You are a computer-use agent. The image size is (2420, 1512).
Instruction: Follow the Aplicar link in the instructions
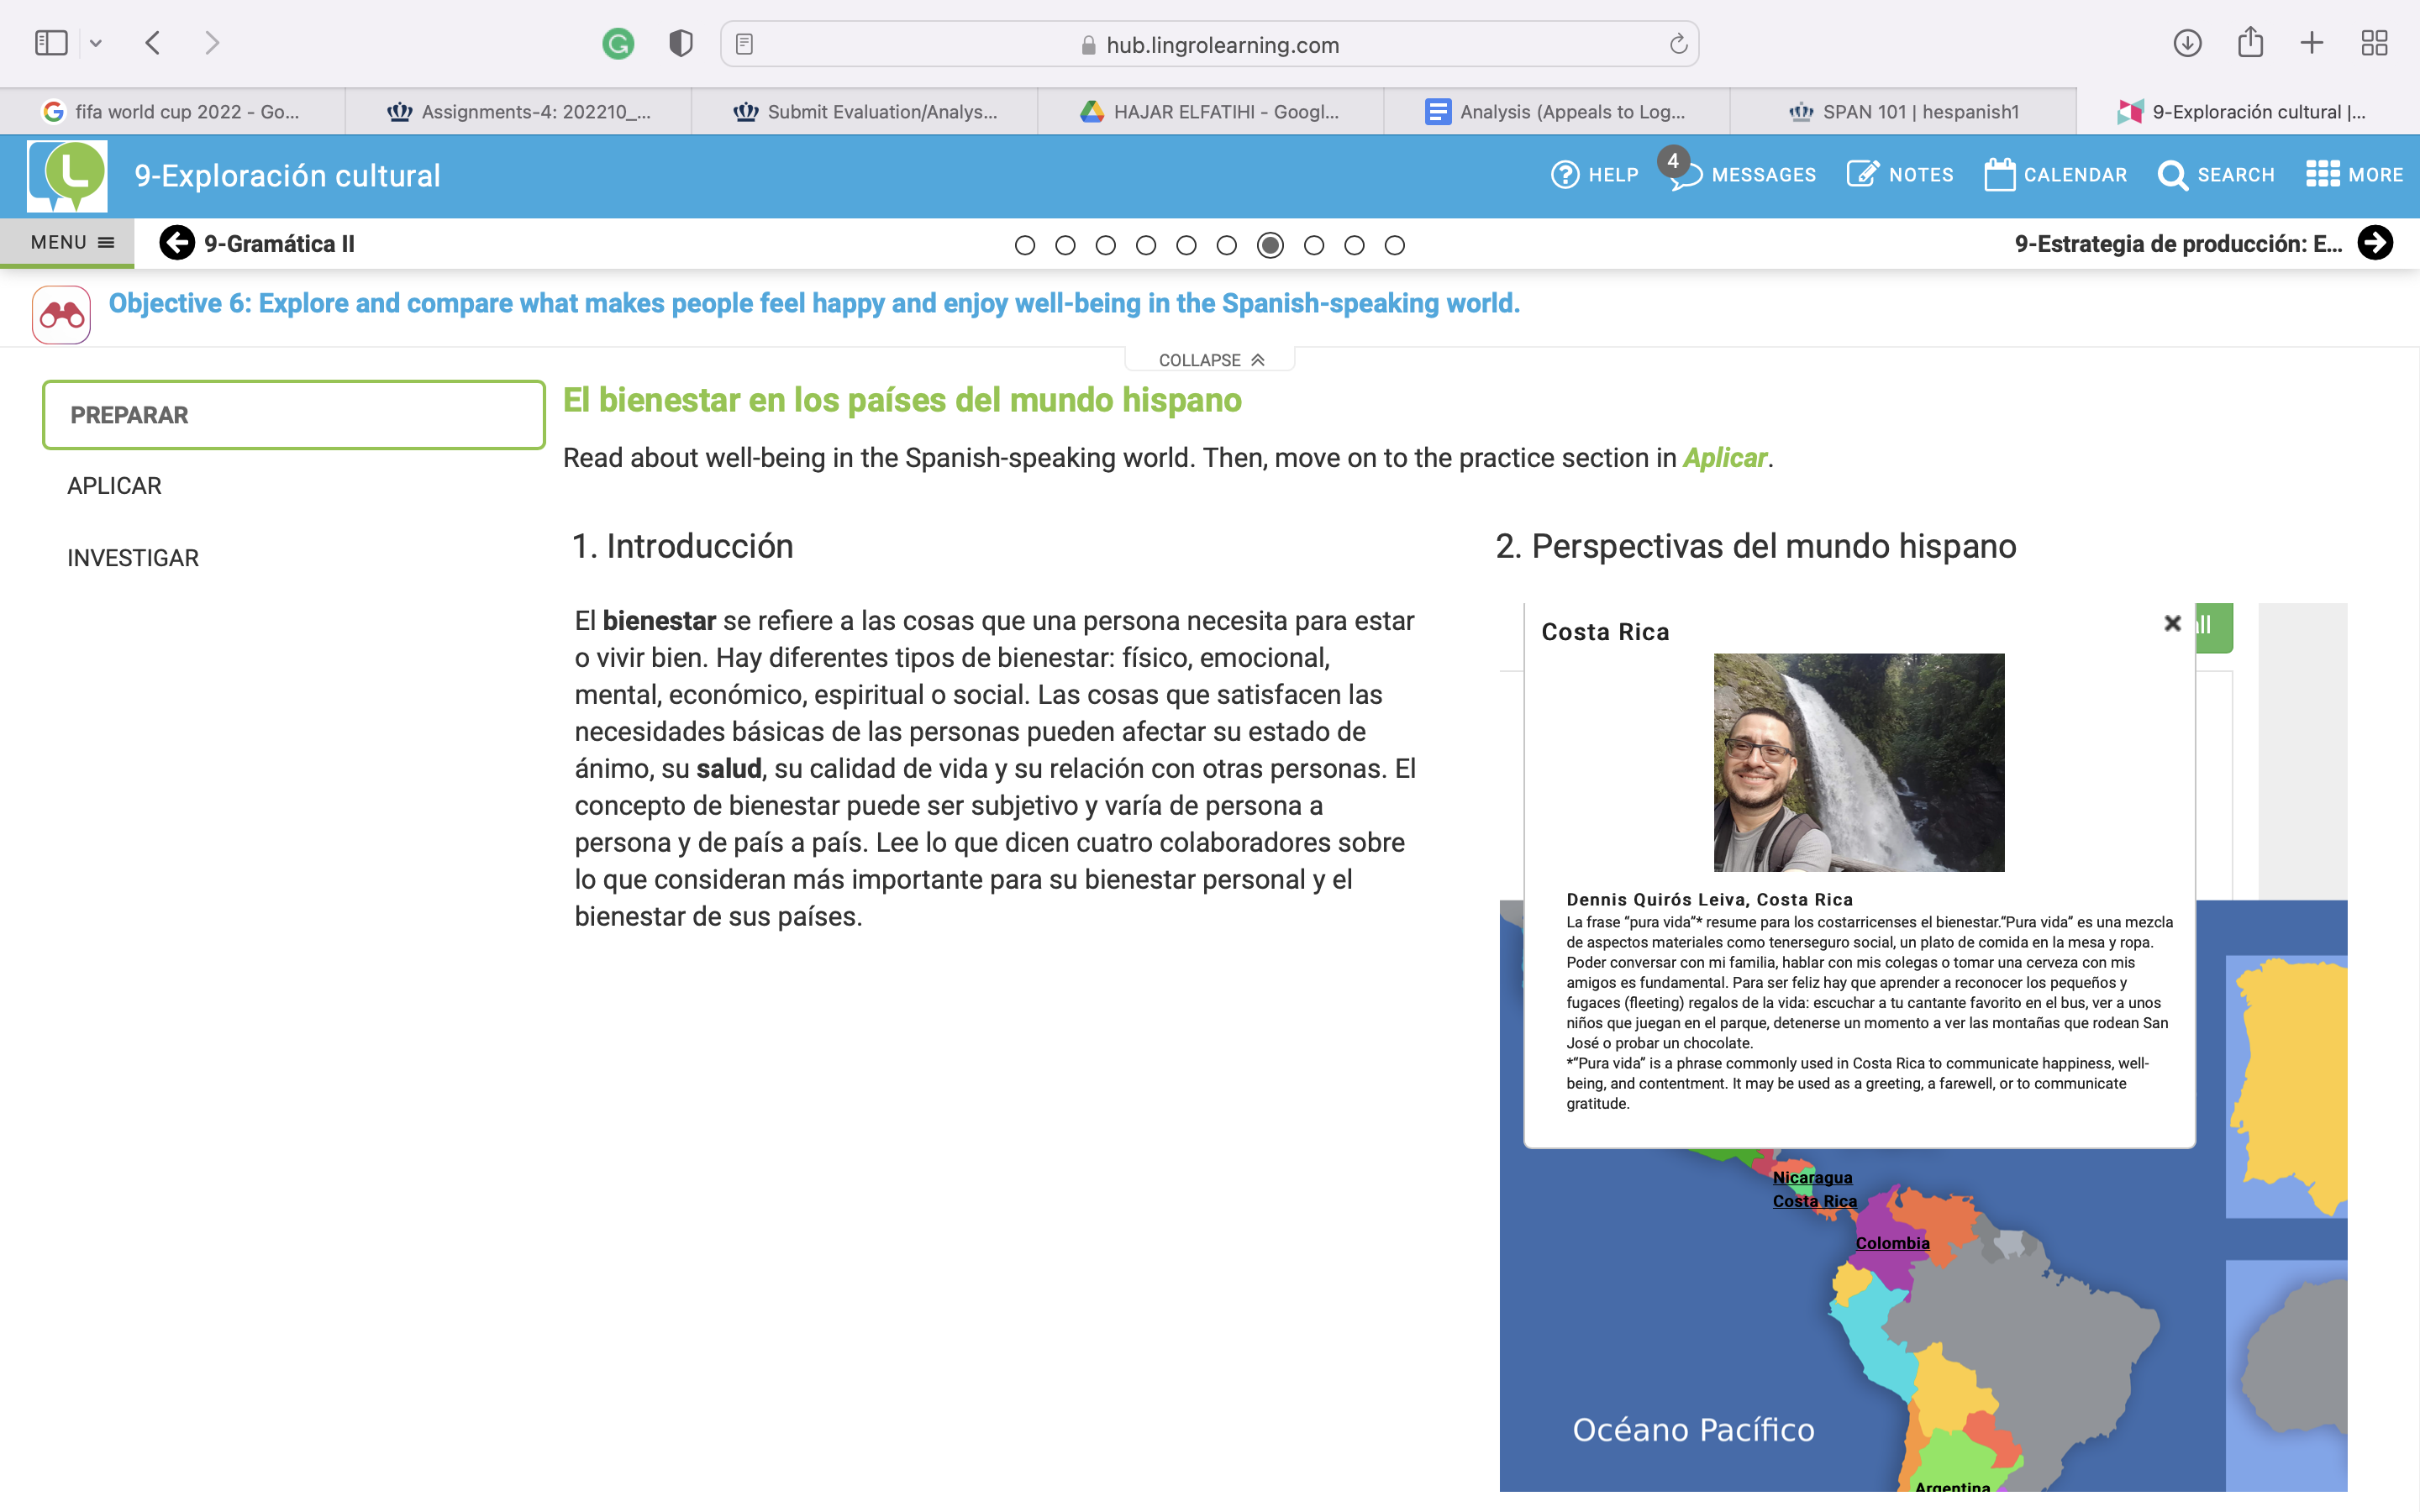click(1725, 458)
